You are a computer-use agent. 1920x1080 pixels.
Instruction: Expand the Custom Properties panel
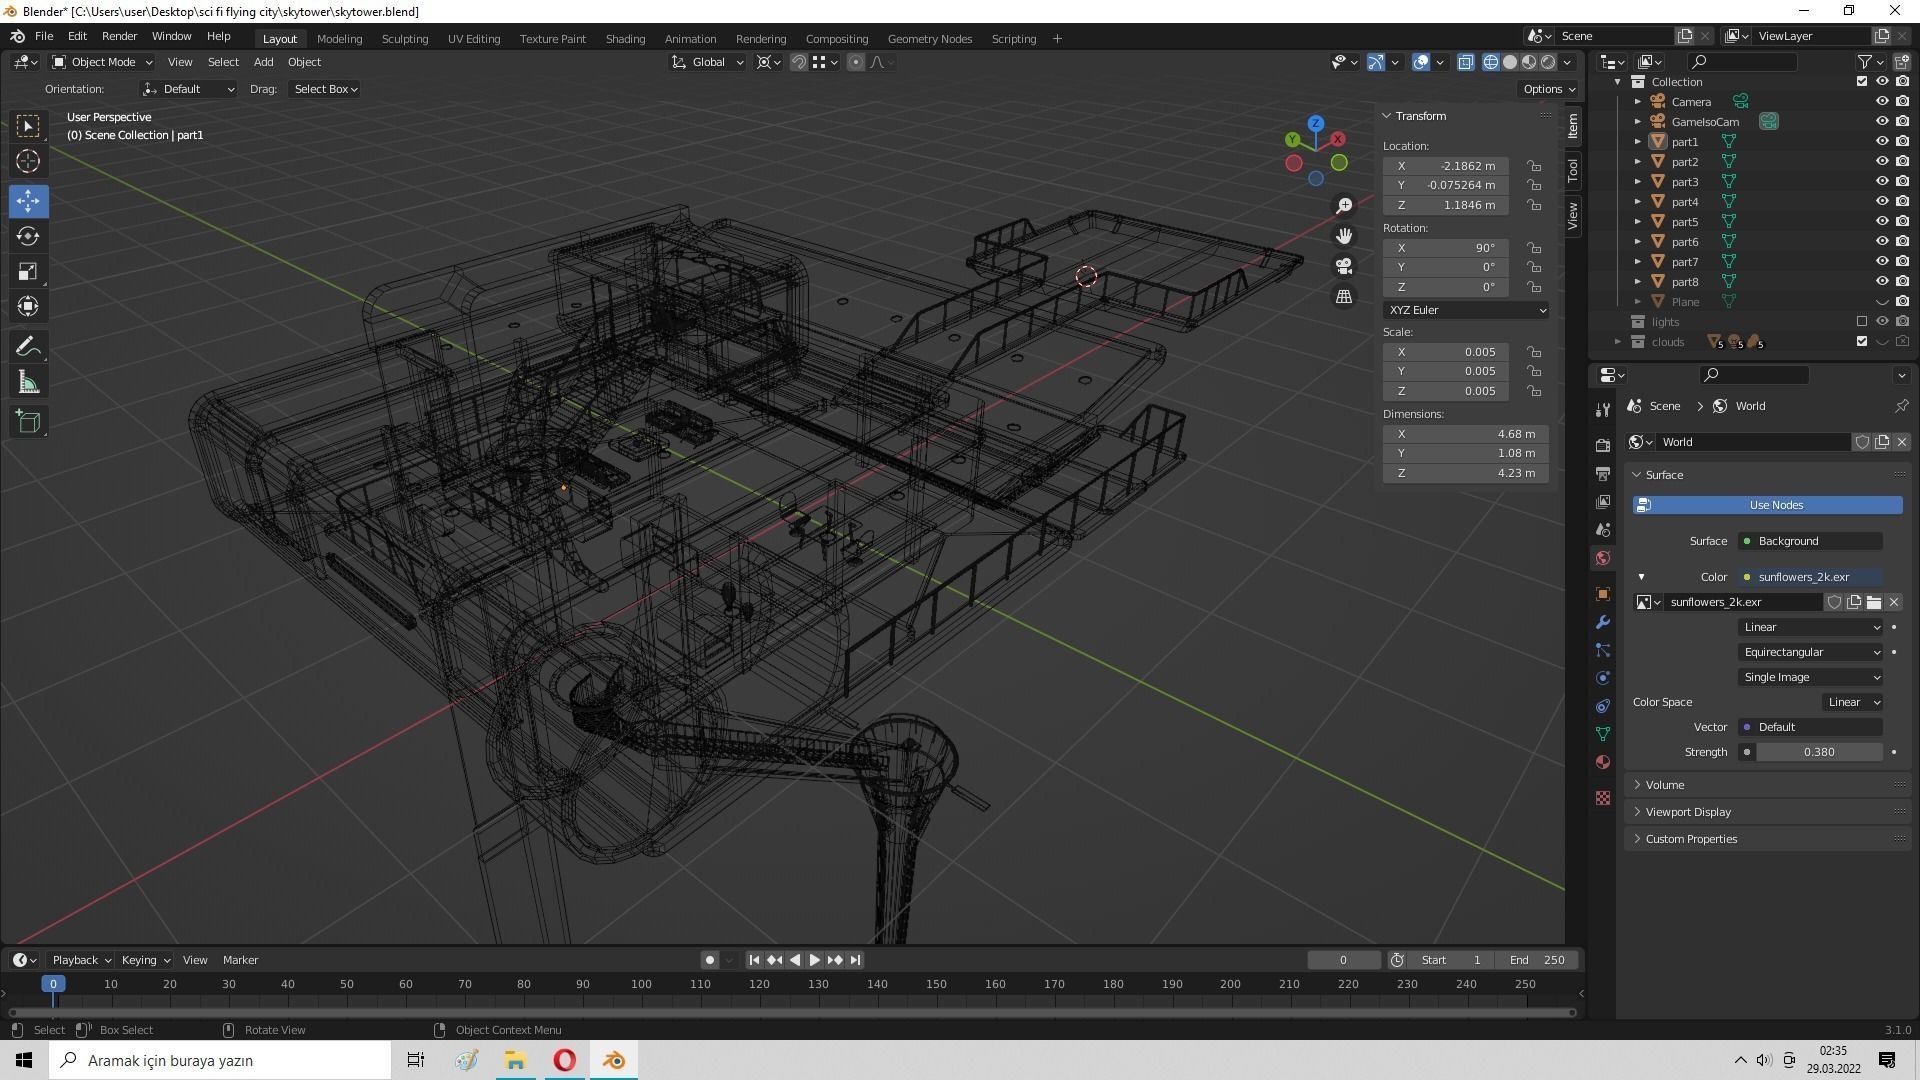coord(1768,839)
